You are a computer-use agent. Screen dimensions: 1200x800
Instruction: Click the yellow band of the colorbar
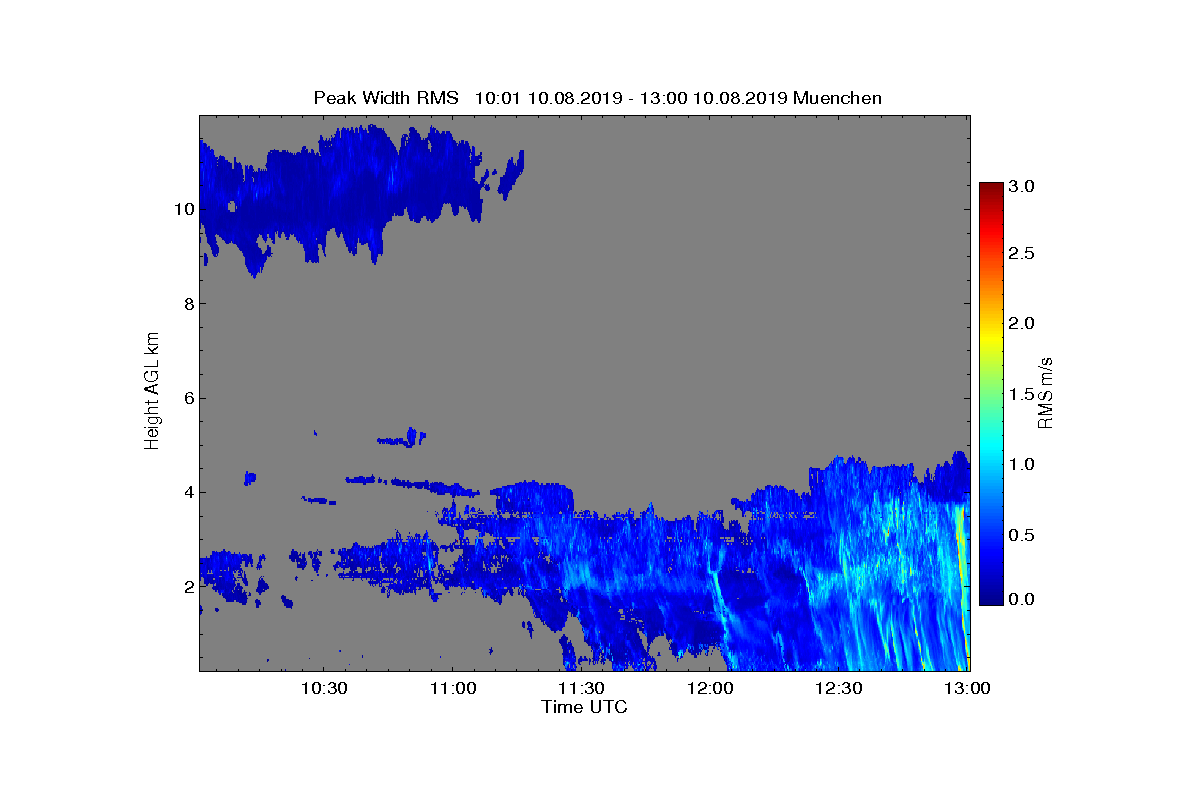[x=990, y=337]
